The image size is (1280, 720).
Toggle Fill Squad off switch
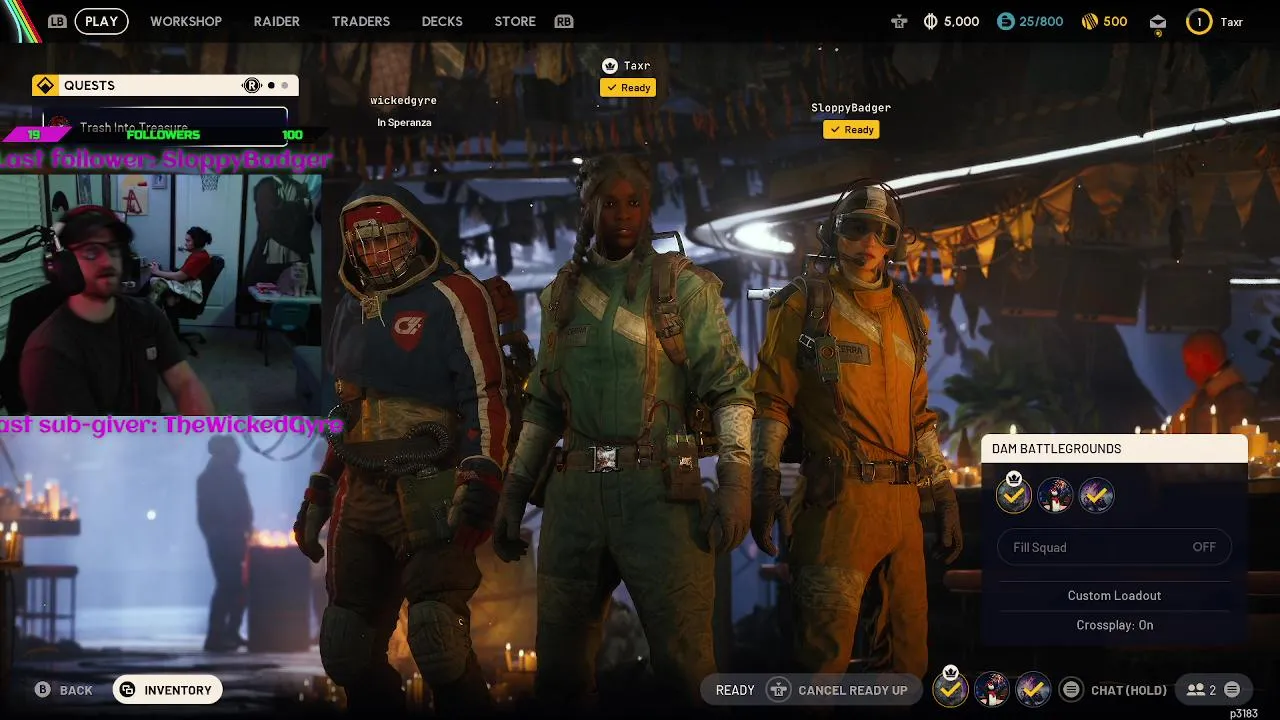(1114, 547)
